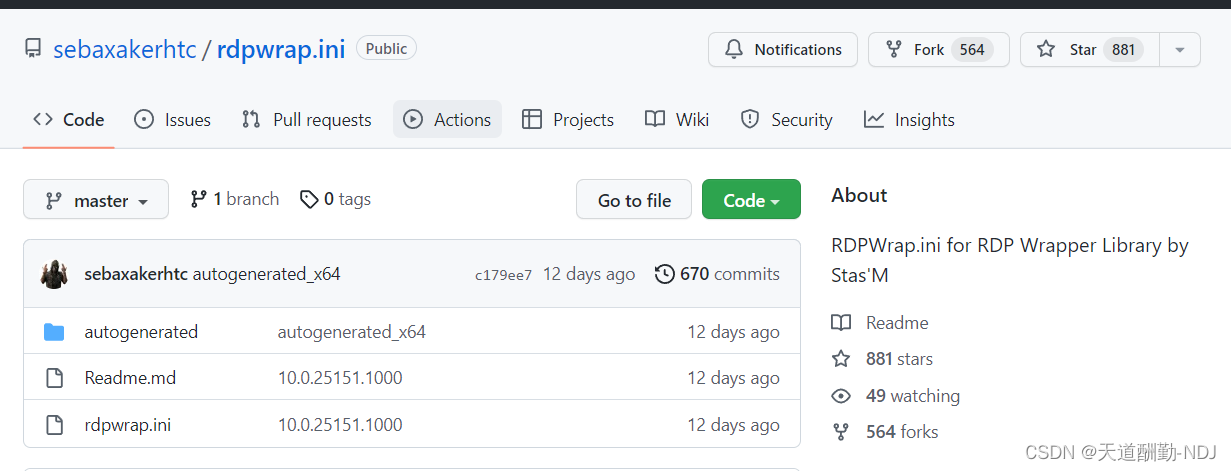Open the Pull requests tab
The width and height of the screenshot is (1231, 471).
point(306,120)
